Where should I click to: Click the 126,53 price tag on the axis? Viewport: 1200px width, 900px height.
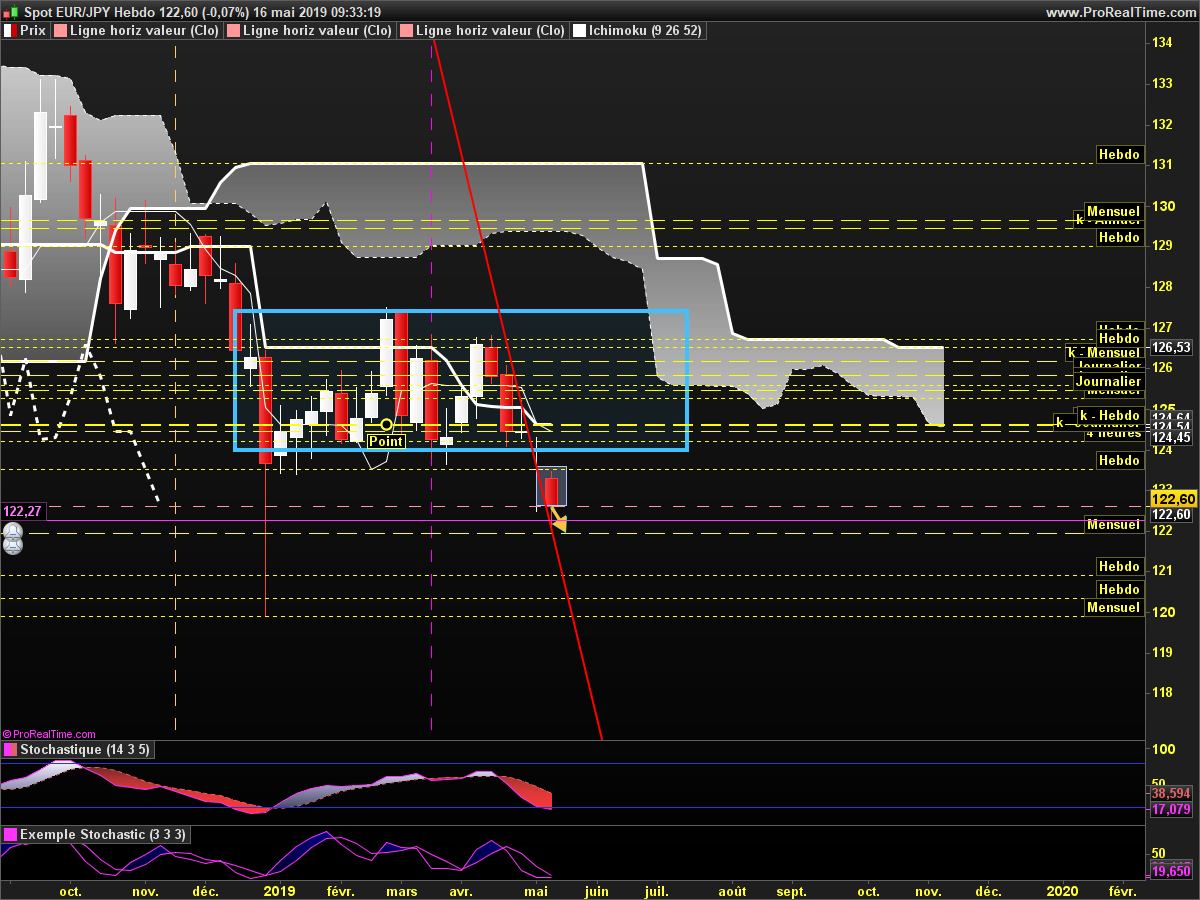click(1171, 348)
